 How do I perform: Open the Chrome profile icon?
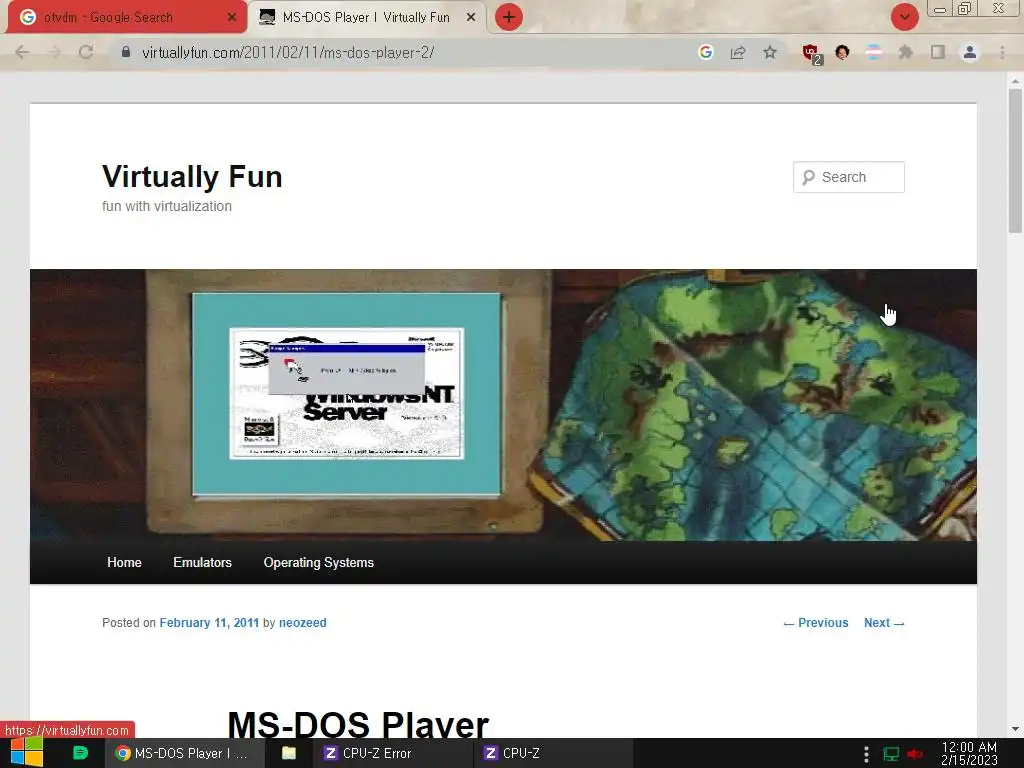pos(970,52)
